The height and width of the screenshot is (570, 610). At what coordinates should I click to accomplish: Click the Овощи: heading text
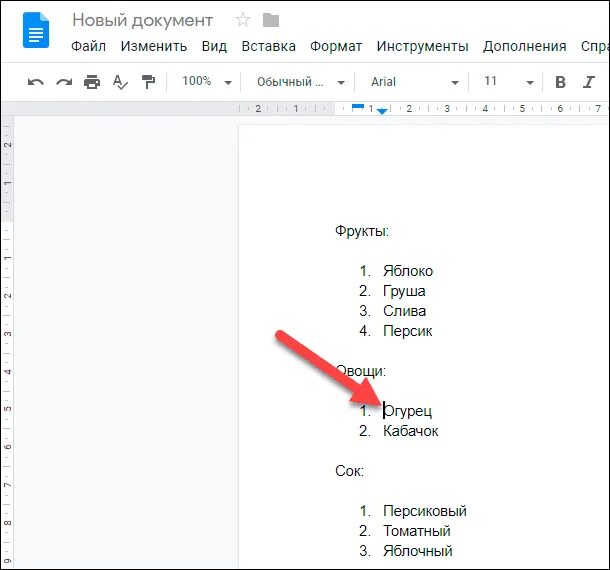(361, 371)
